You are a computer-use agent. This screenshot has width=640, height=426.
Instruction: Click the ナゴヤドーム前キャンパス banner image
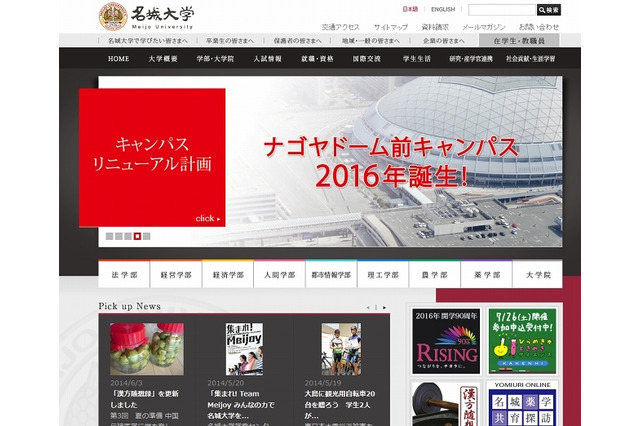pyautogui.click(x=393, y=161)
